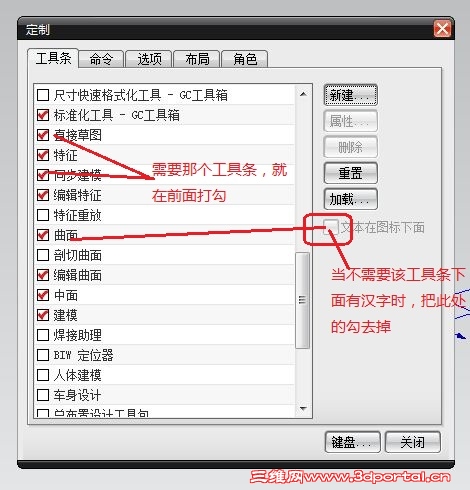Click the 新建... button

coord(350,95)
